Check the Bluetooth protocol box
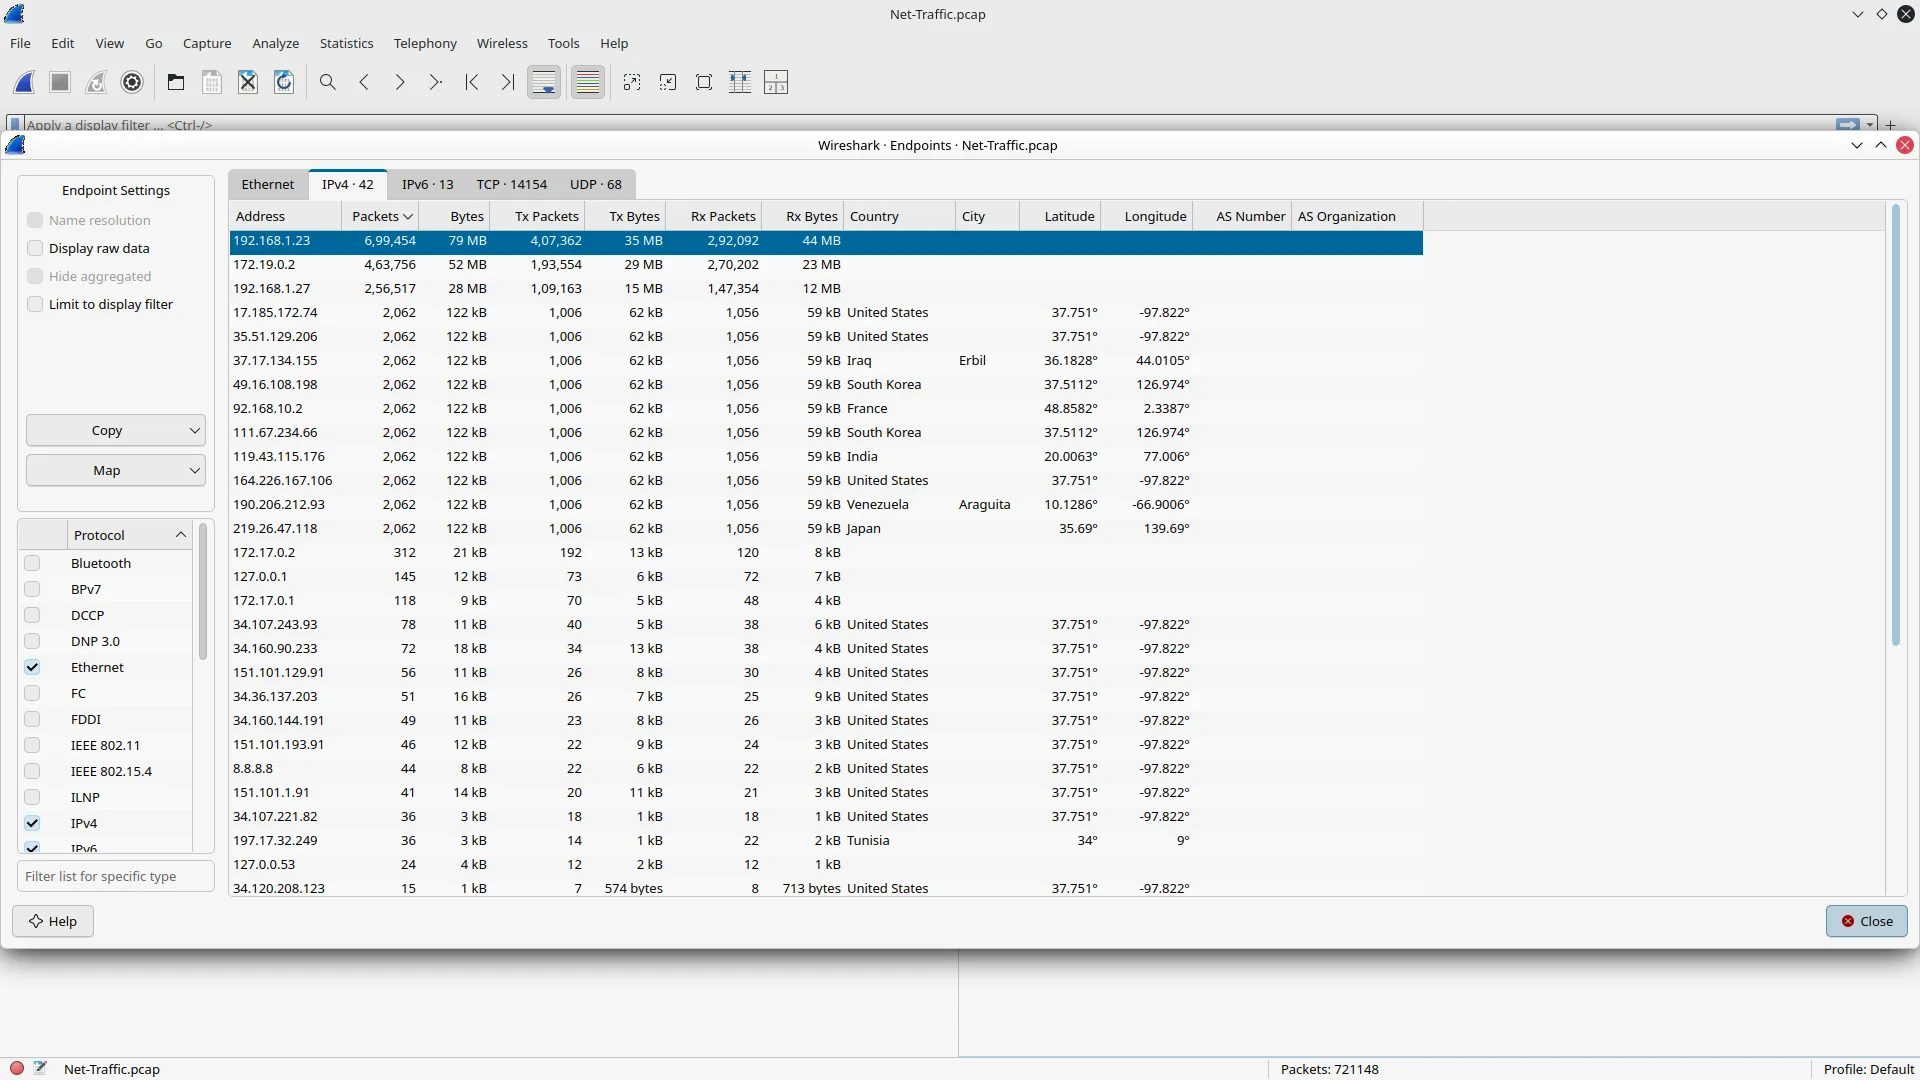Image resolution: width=1920 pixels, height=1080 pixels. click(32, 563)
